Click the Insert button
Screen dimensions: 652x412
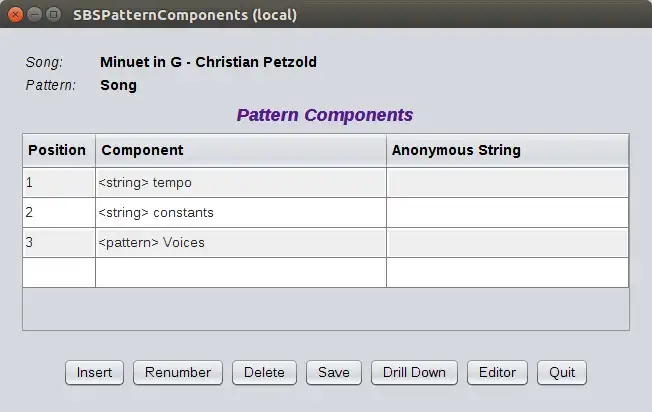coord(95,372)
